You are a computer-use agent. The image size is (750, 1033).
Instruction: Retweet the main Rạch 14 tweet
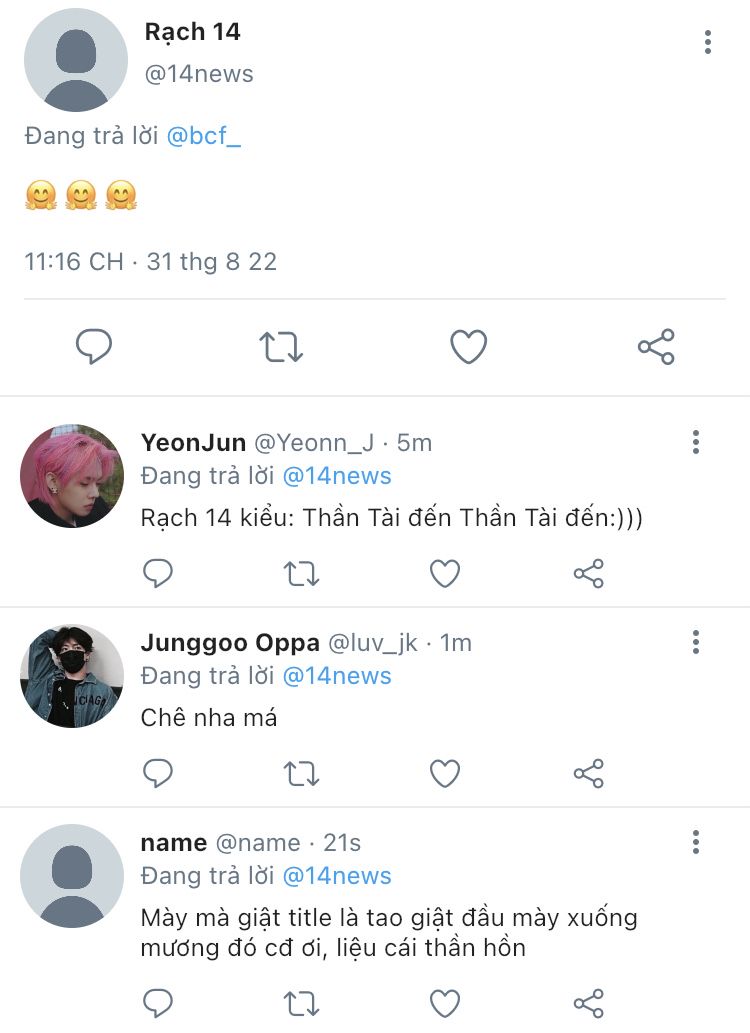tap(281, 347)
